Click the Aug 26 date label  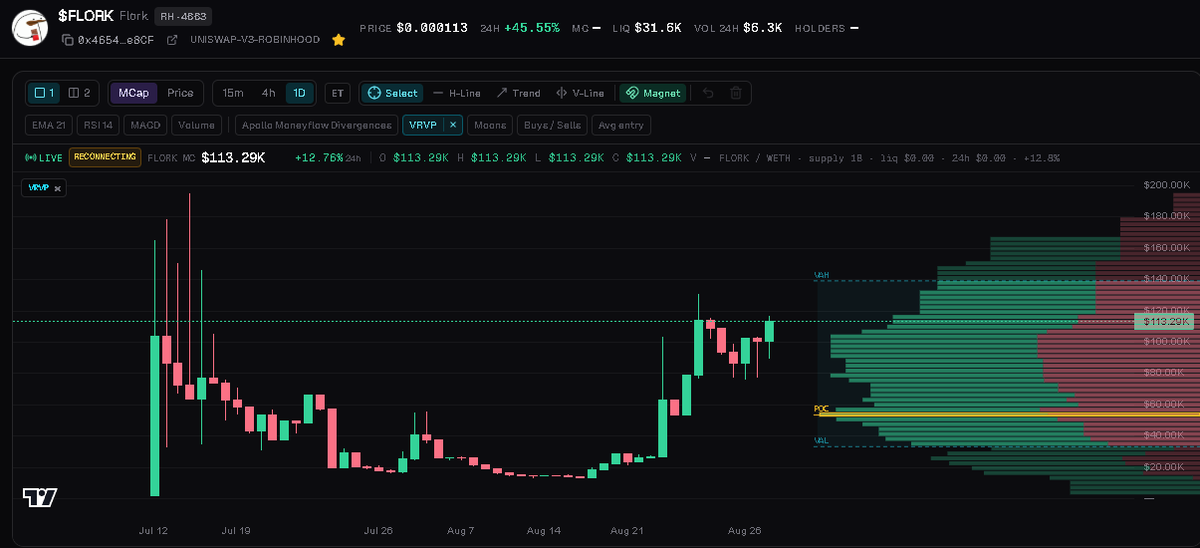tap(745, 531)
